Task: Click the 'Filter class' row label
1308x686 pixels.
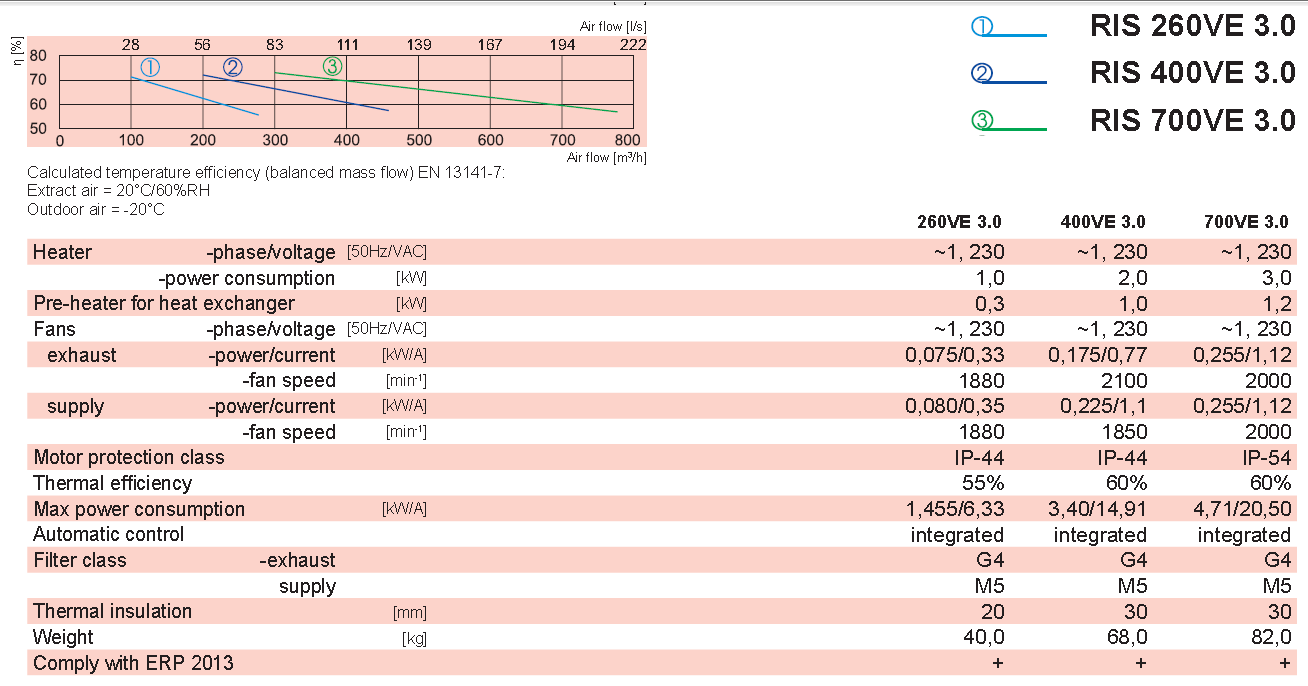Action: click(80, 560)
